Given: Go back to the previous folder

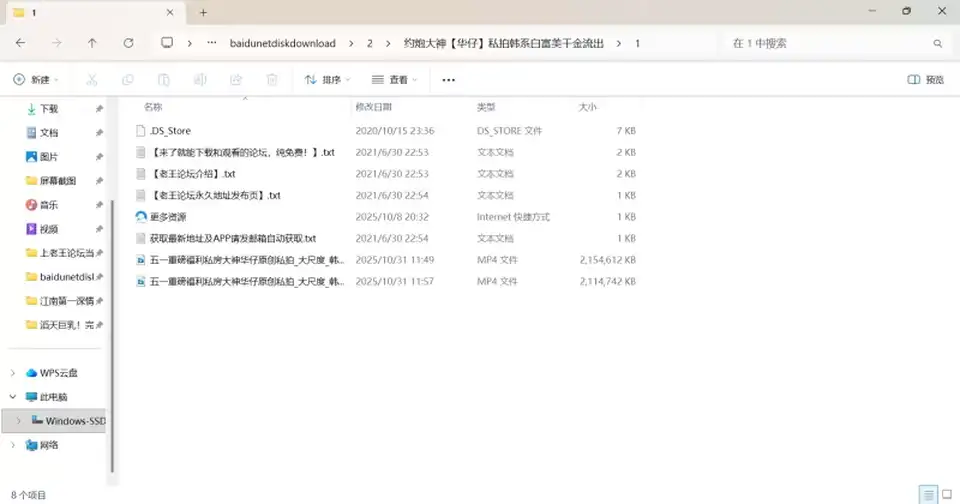Looking at the screenshot, I should 20,43.
